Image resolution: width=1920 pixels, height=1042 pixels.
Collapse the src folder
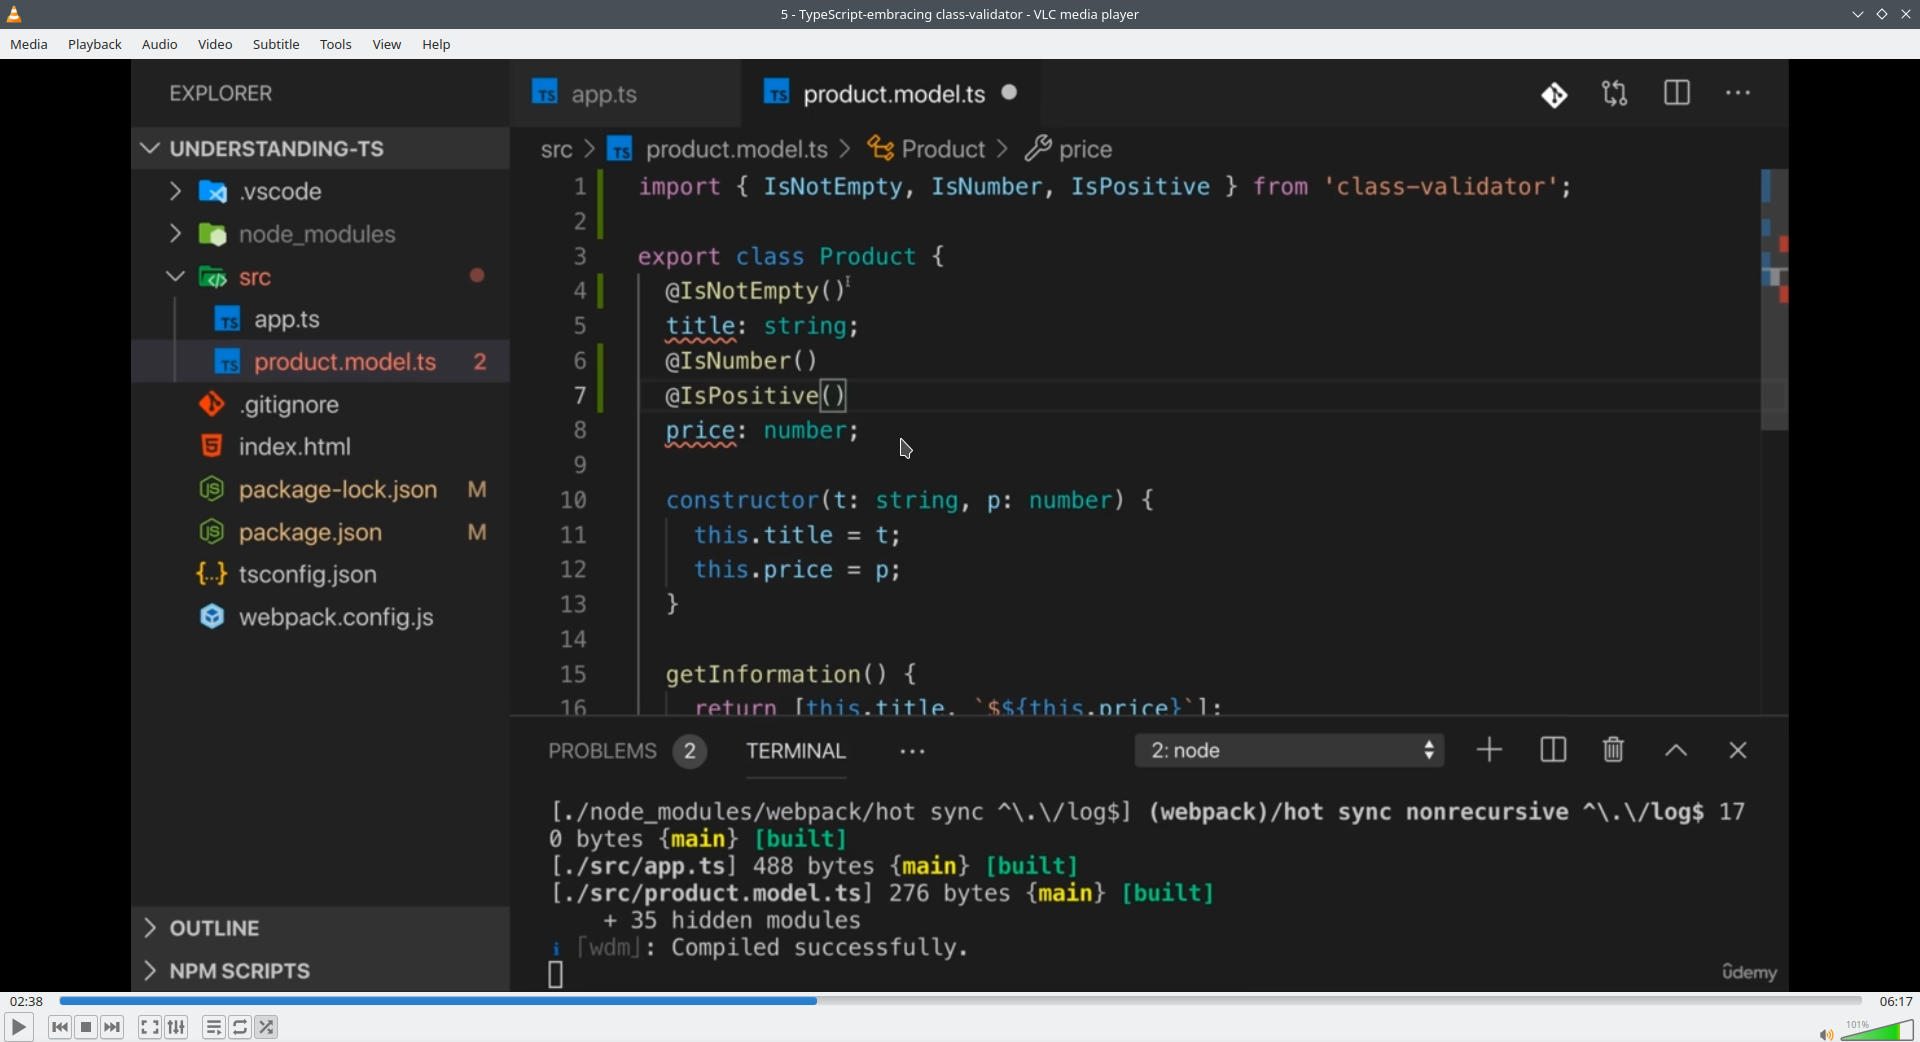[320, 277]
